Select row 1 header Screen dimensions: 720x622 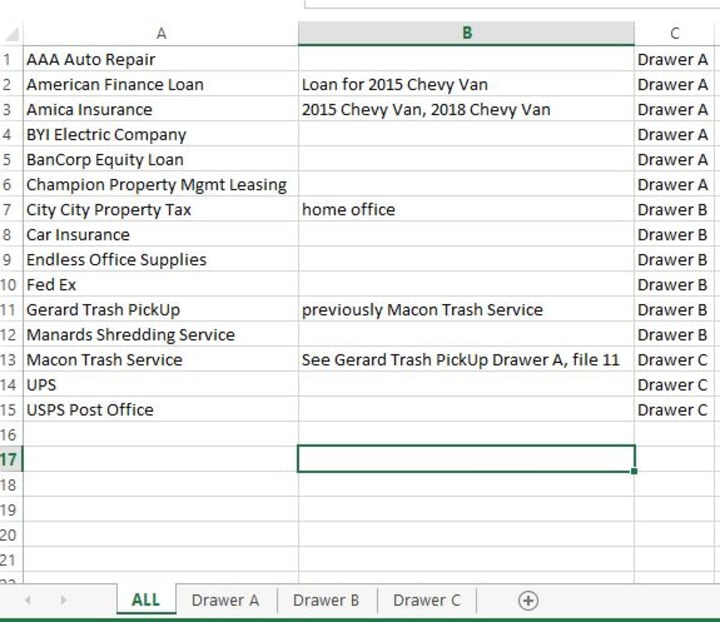click(10, 59)
